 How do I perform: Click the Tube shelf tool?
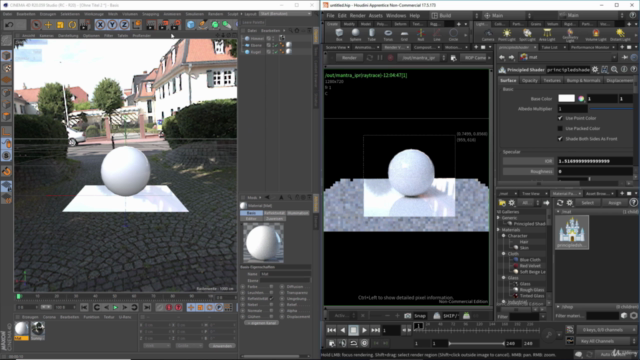coord(371,35)
